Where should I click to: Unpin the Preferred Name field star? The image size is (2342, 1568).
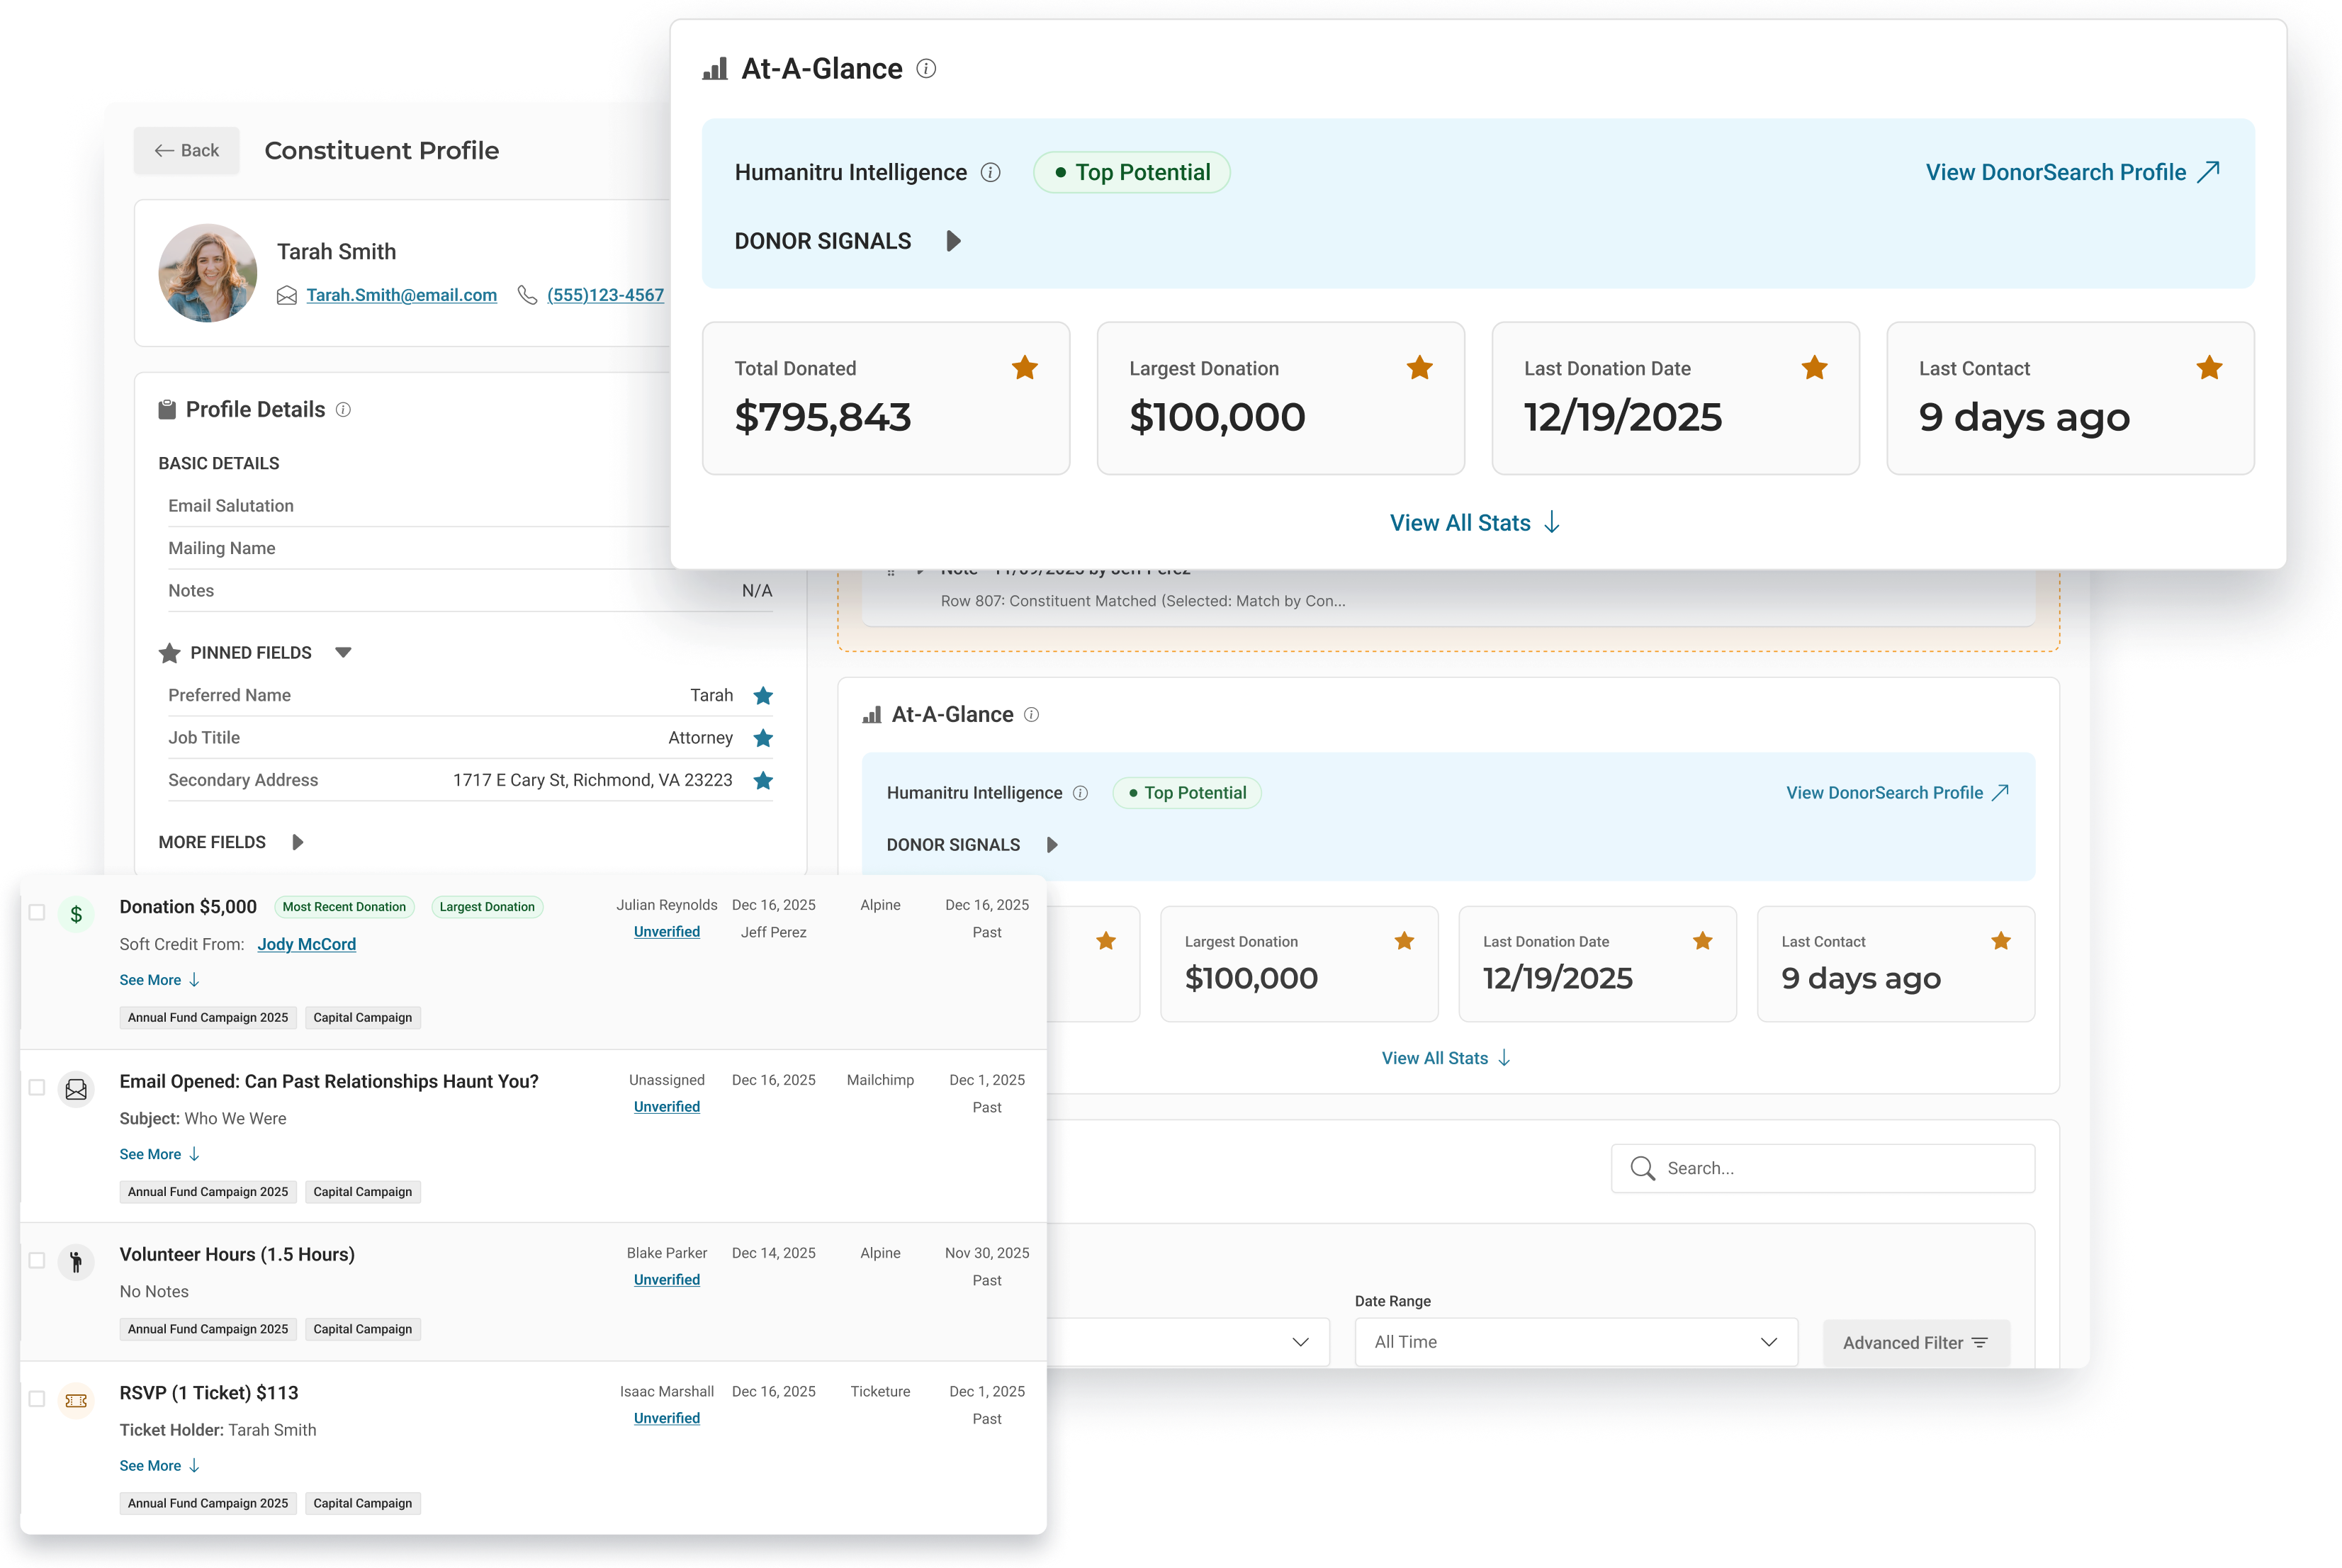[x=763, y=695]
